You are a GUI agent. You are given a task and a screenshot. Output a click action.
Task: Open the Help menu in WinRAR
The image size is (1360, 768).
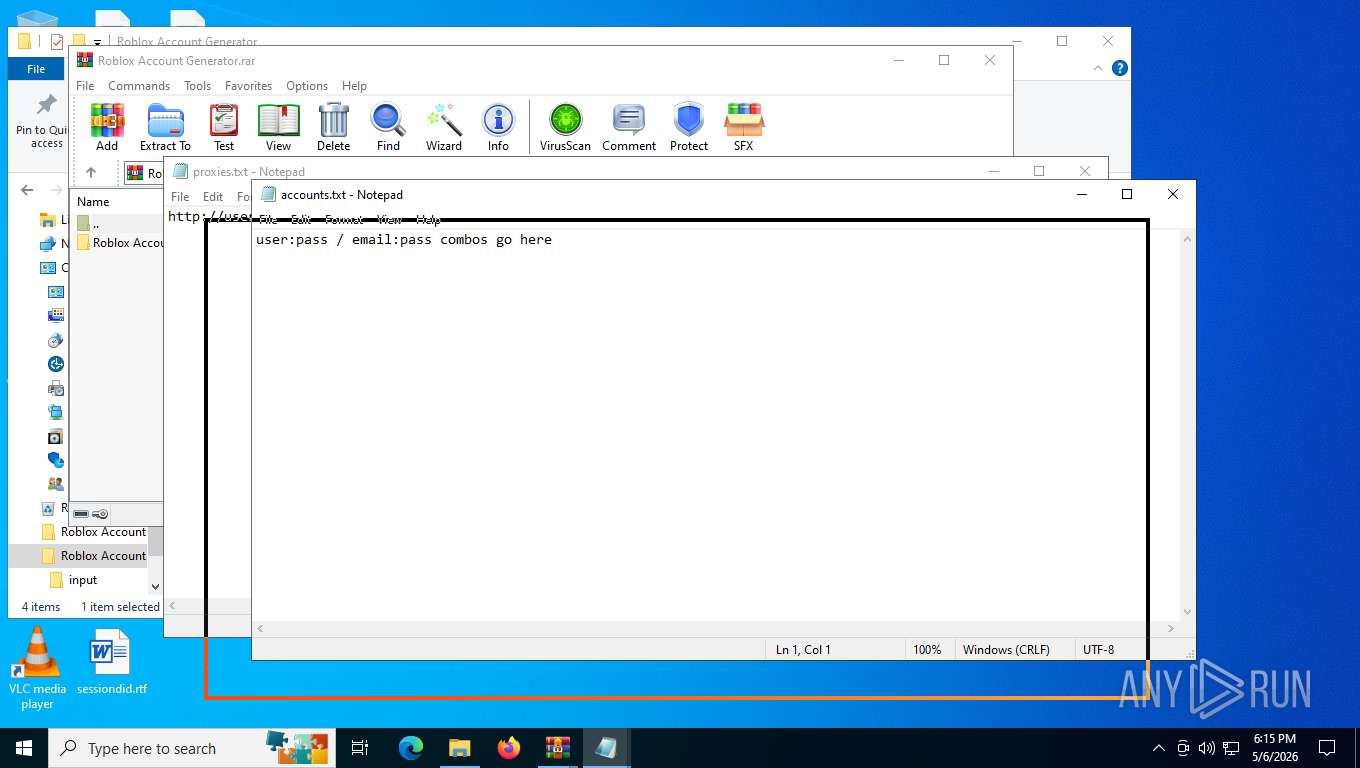(354, 86)
